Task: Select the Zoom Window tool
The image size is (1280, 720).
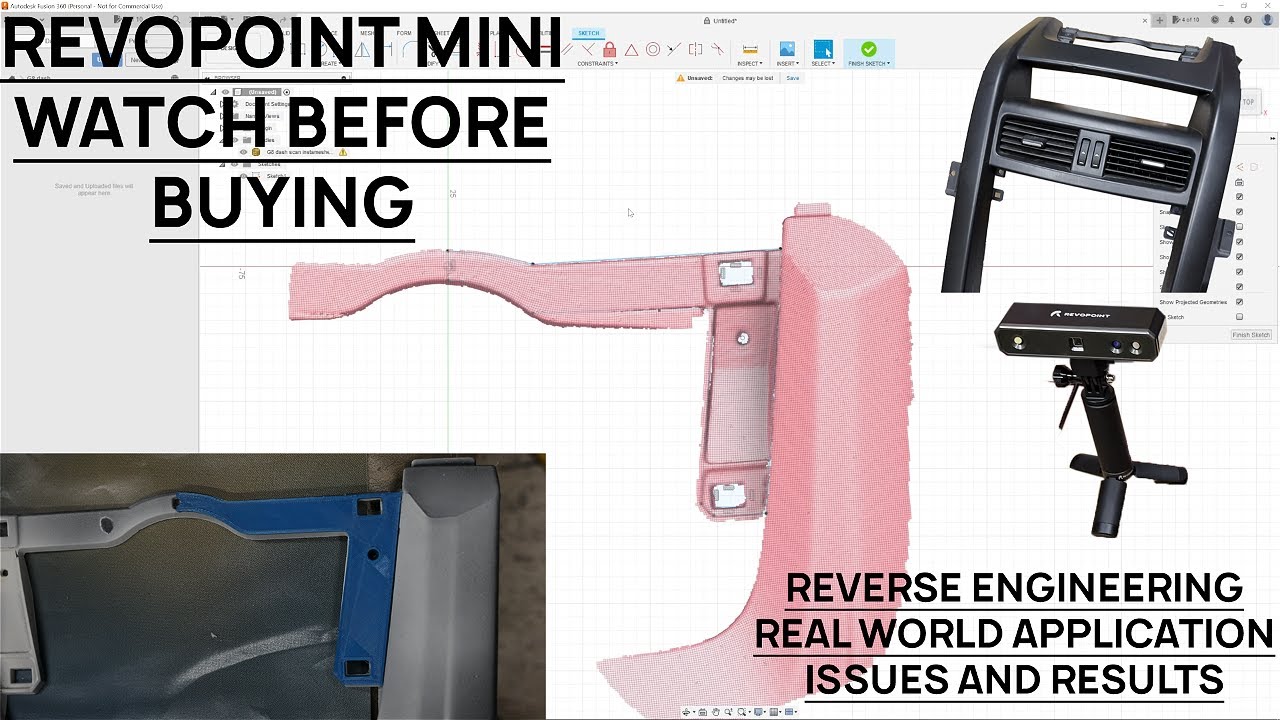Action: (x=741, y=712)
